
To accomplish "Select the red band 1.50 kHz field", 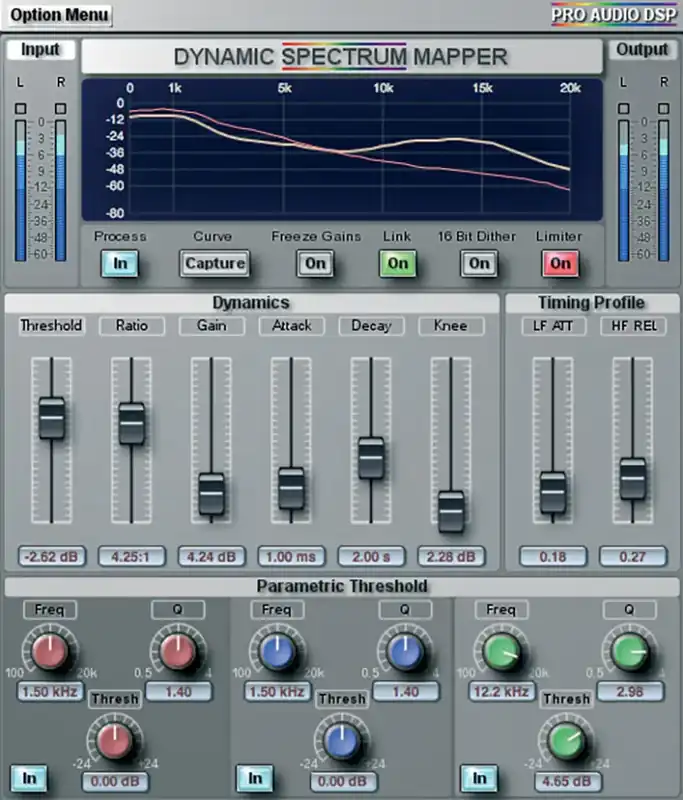I will point(50,692).
